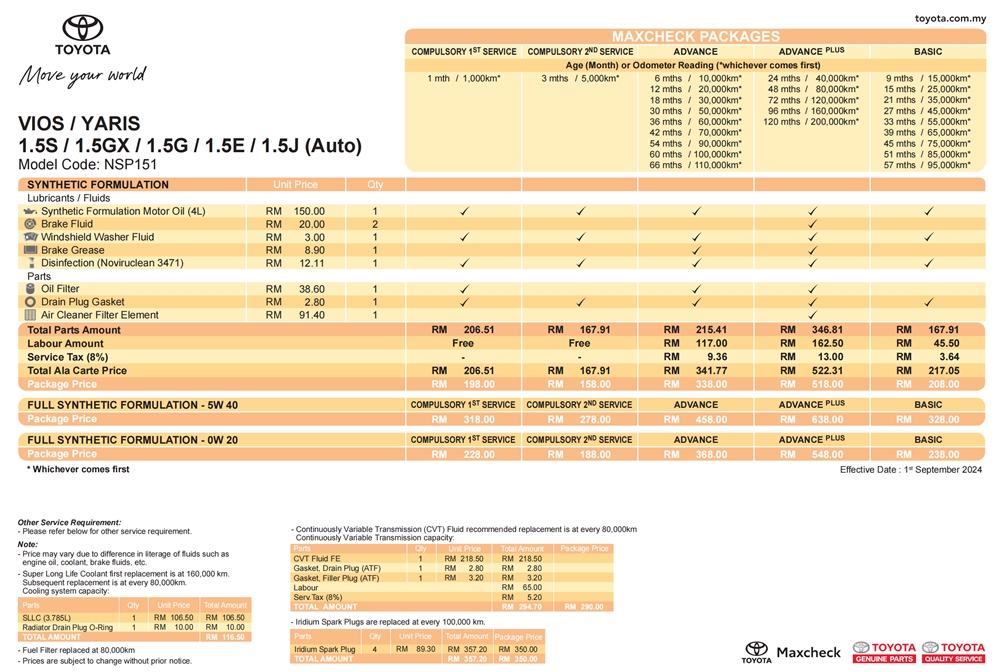This screenshot has width=1000, height=672.
Task: Click the Model Code: NSP151 text
Action: [87, 164]
